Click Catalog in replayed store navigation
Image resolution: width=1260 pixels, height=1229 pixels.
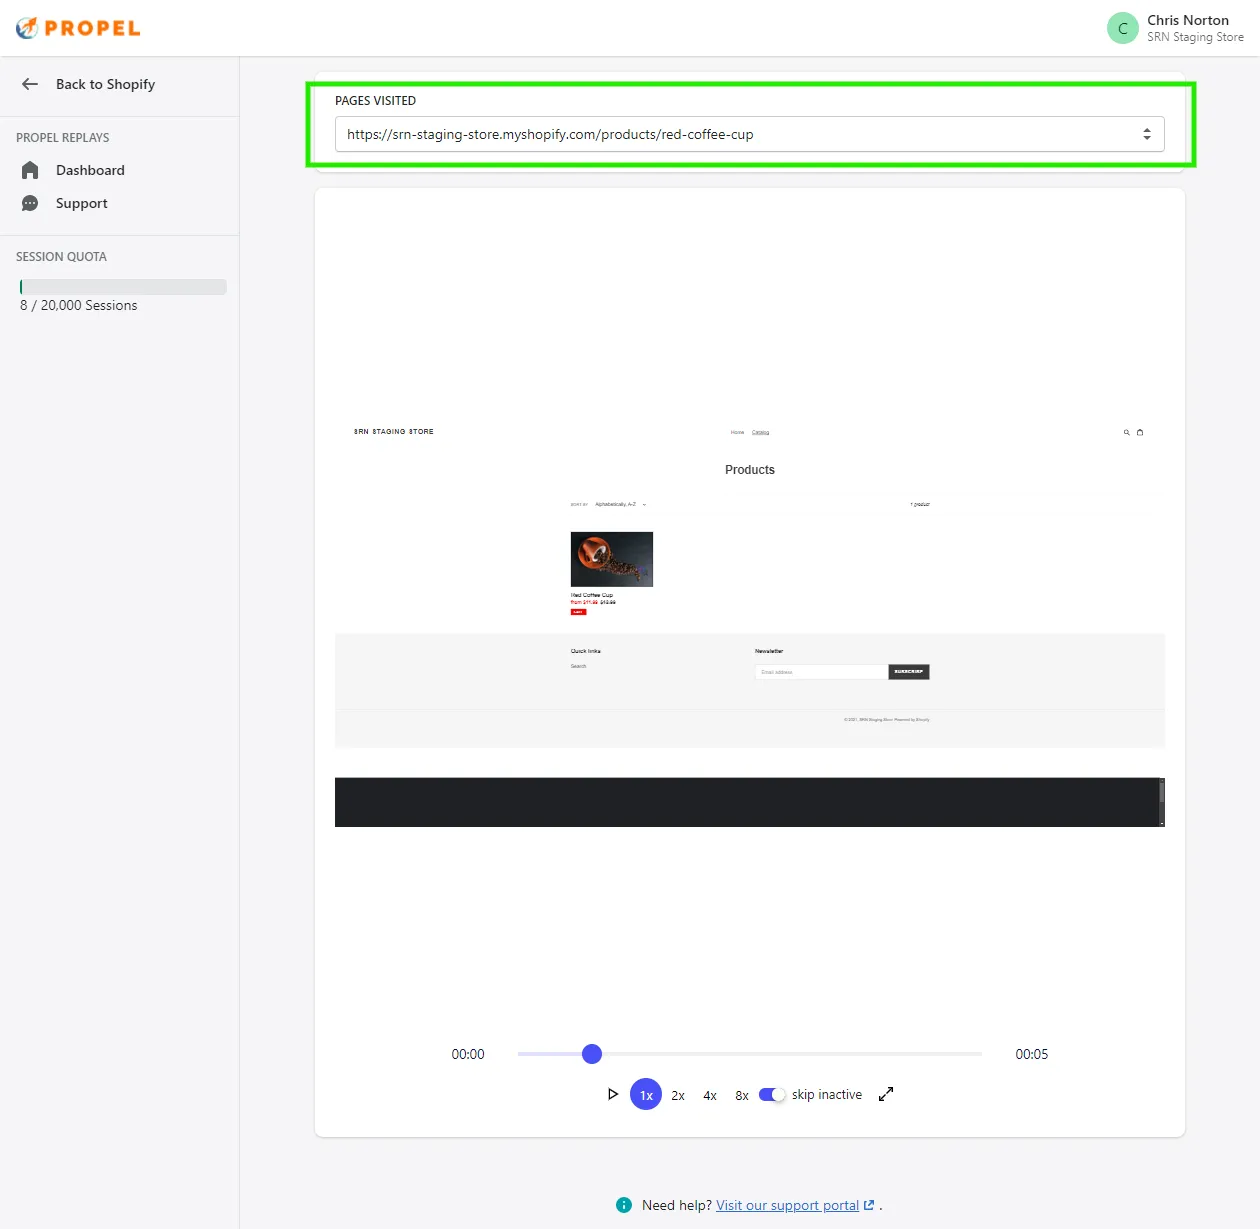(761, 433)
